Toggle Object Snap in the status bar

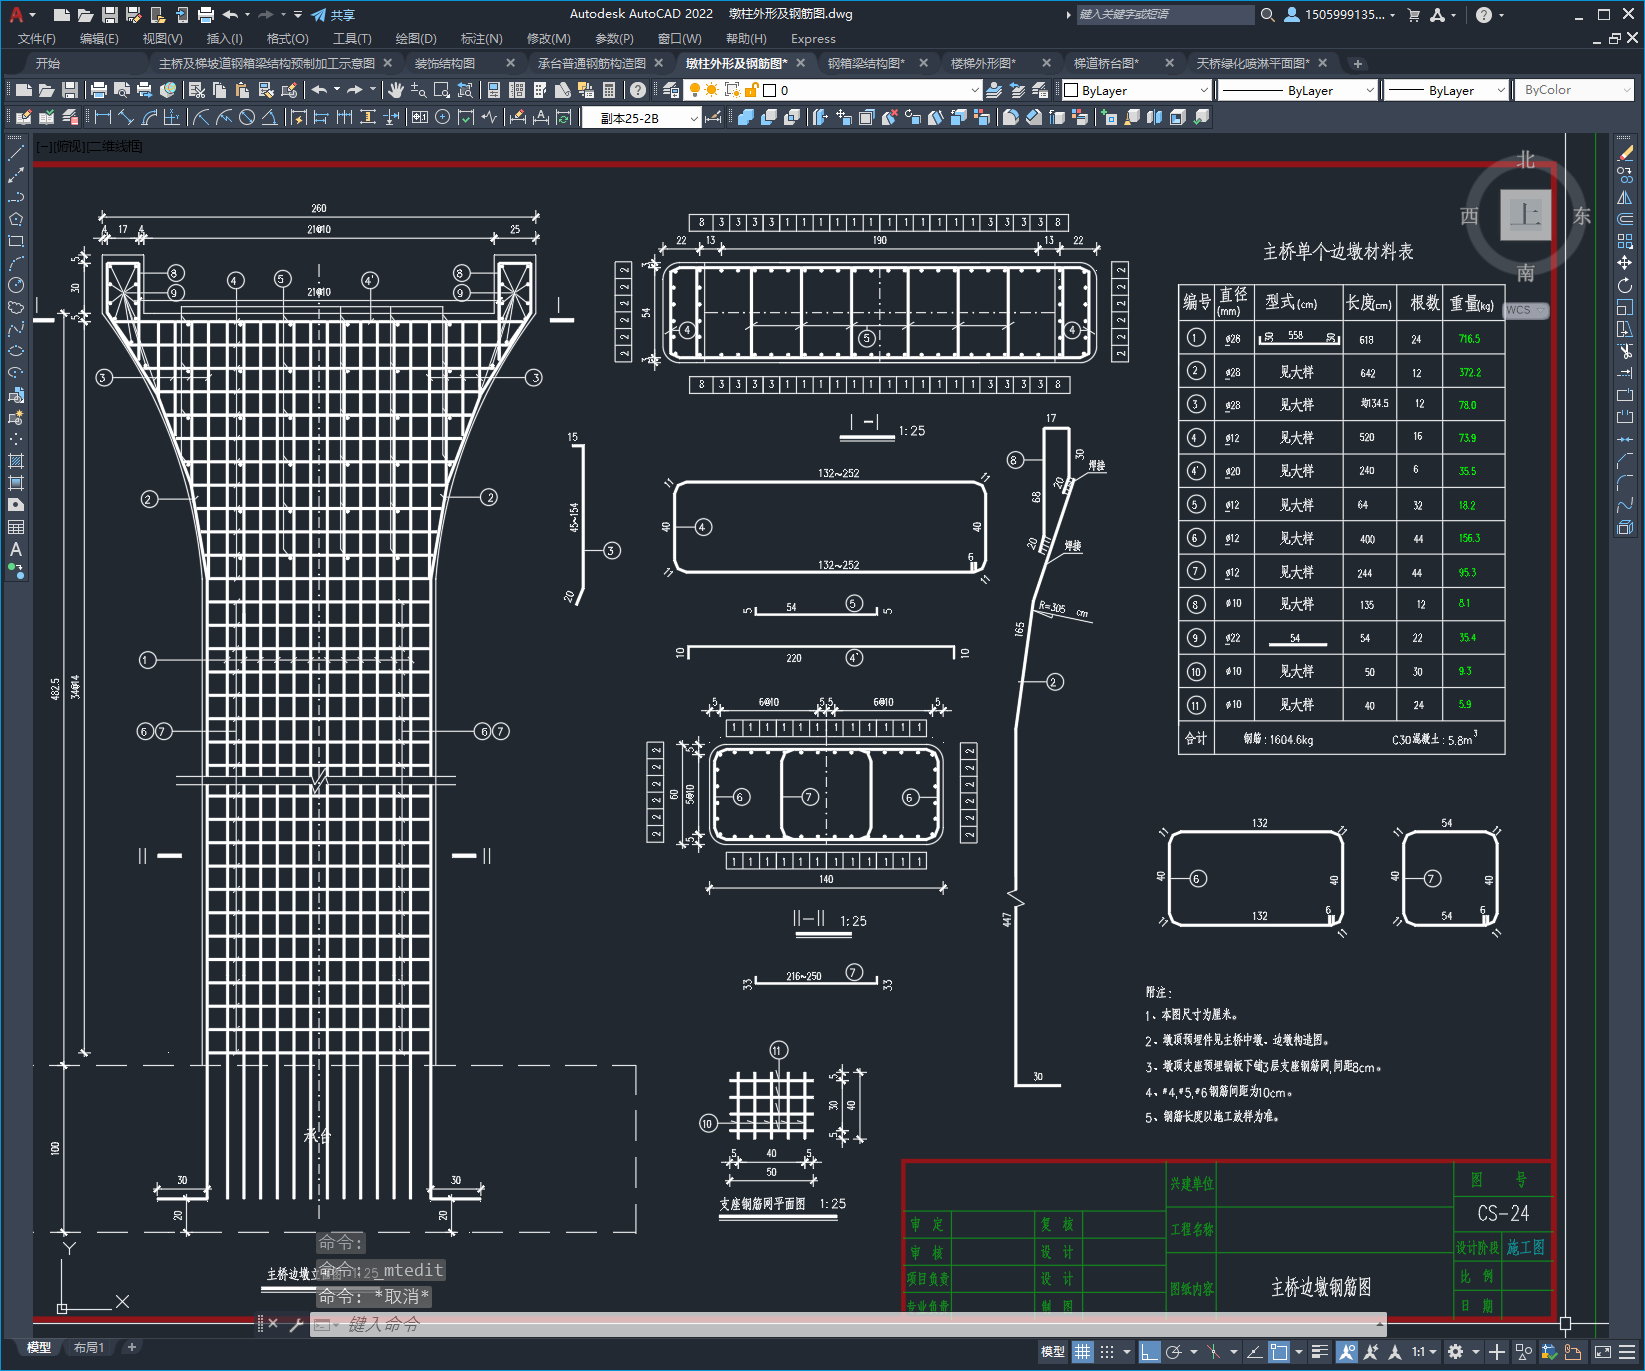click(1279, 1352)
